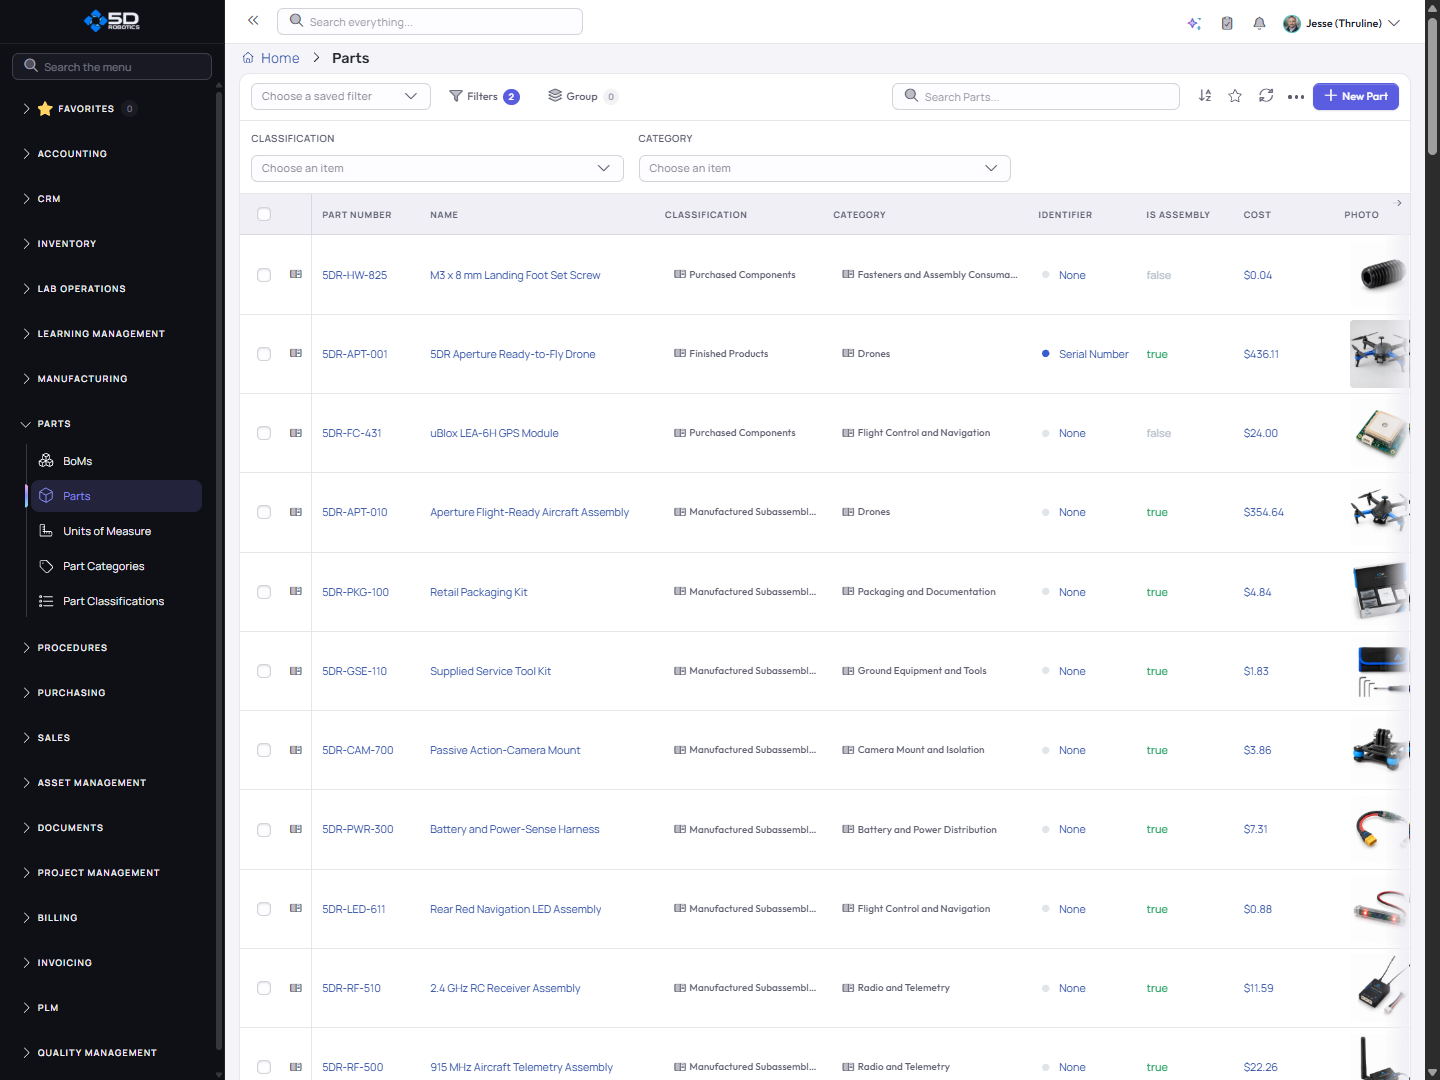The height and width of the screenshot is (1080, 1440).
Task: Click the Search the menu field
Action: 112,67
